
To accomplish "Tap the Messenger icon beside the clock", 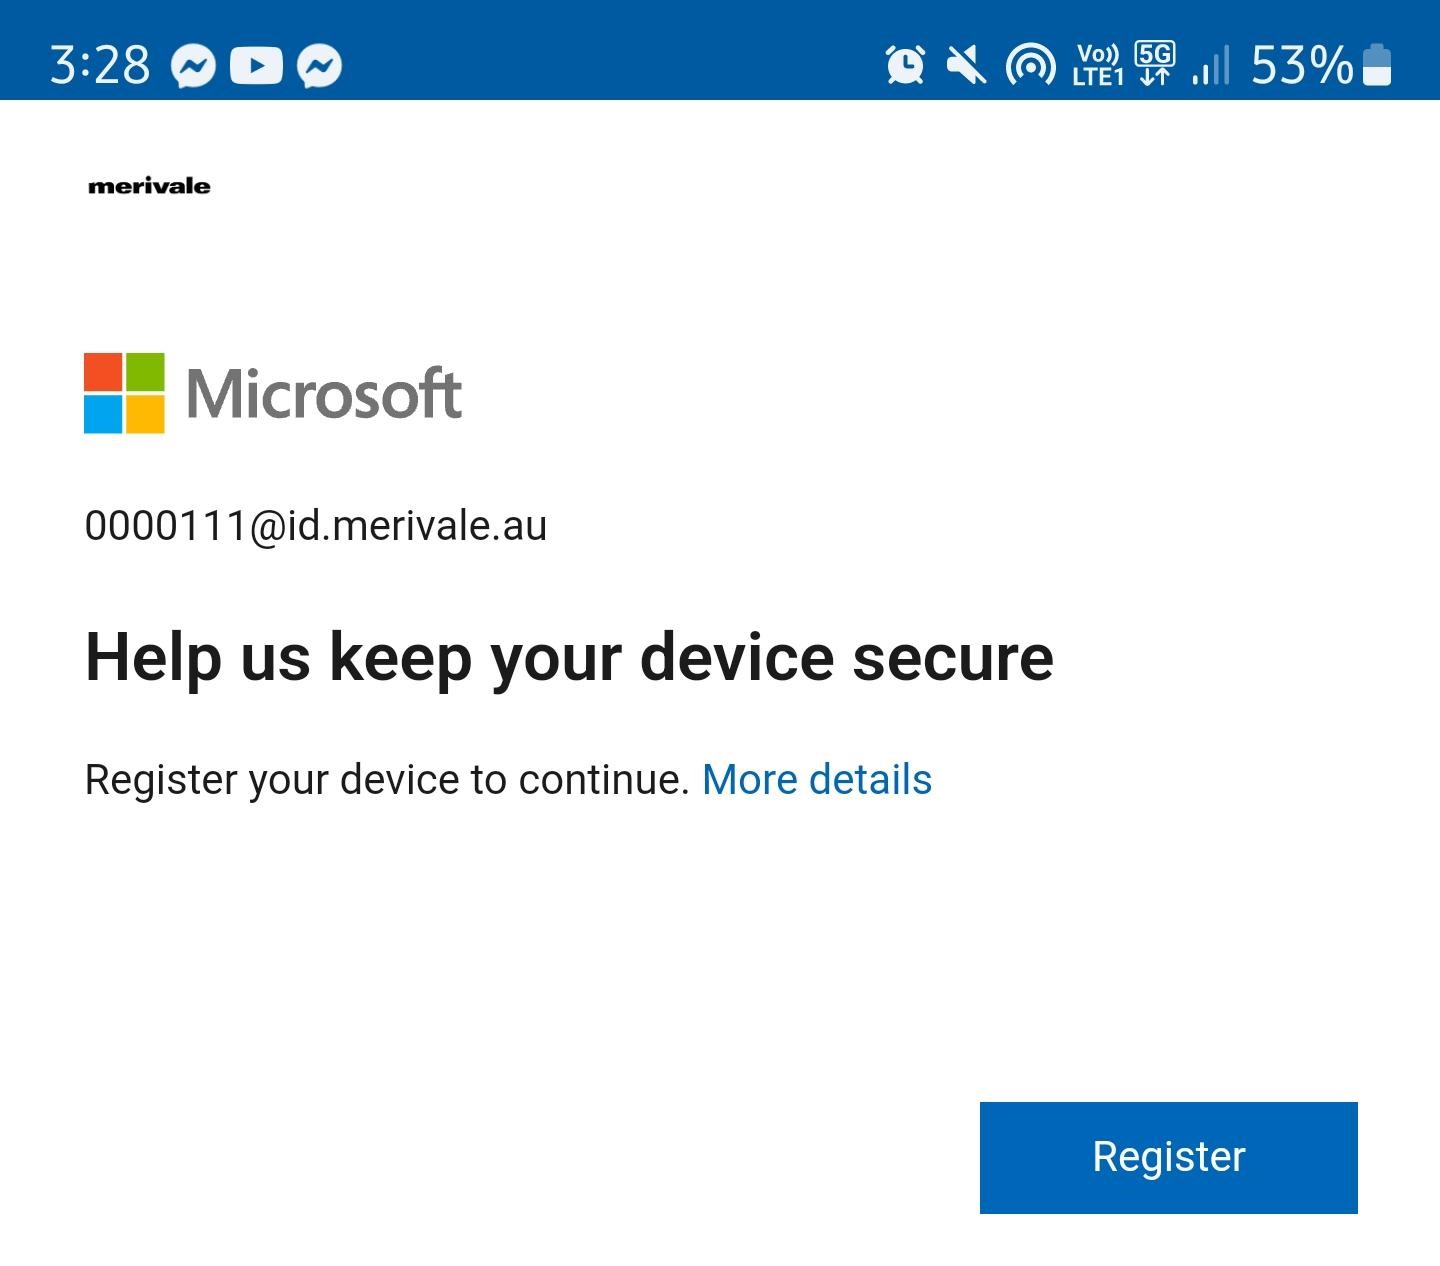I will (x=193, y=66).
